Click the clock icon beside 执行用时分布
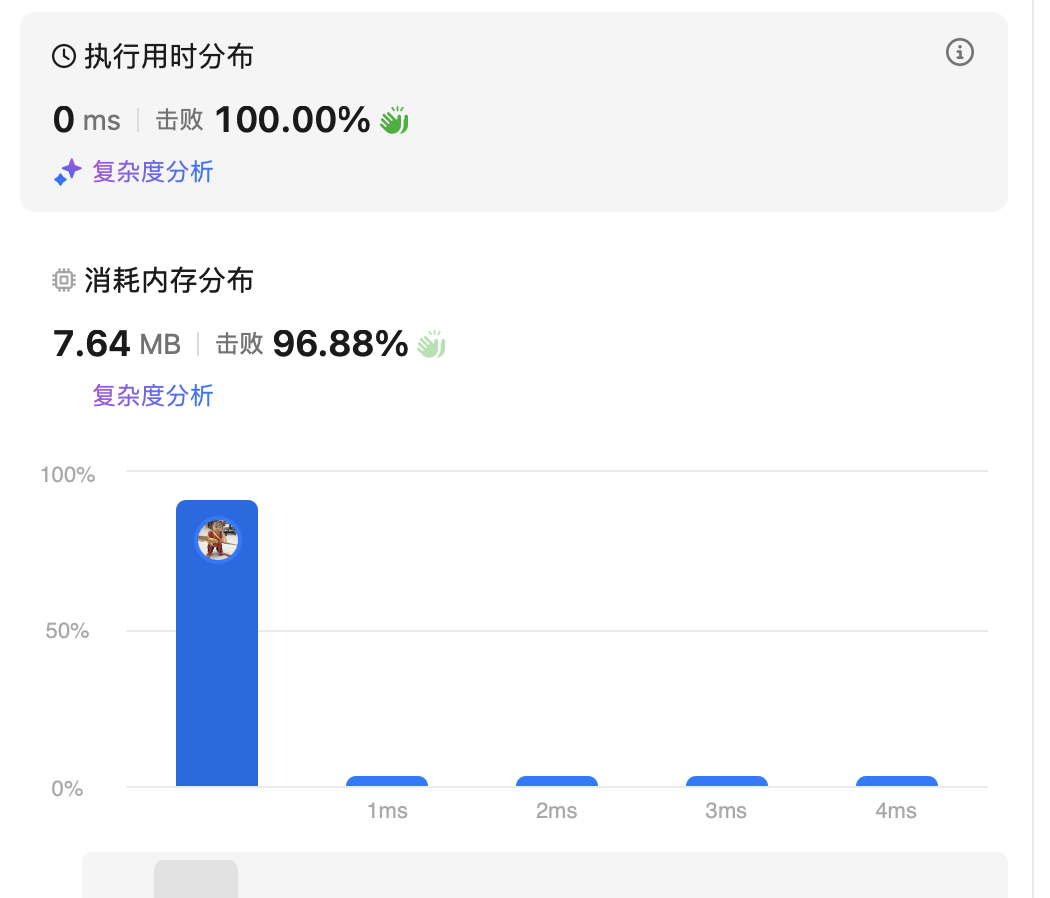Viewport: 1050px width, 898px height. pyautogui.click(x=64, y=56)
